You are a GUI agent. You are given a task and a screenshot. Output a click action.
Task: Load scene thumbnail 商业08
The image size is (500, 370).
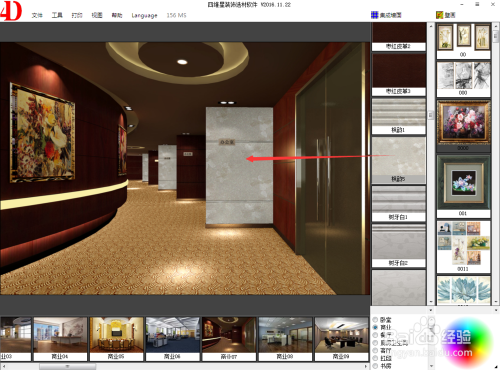[x=285, y=339]
